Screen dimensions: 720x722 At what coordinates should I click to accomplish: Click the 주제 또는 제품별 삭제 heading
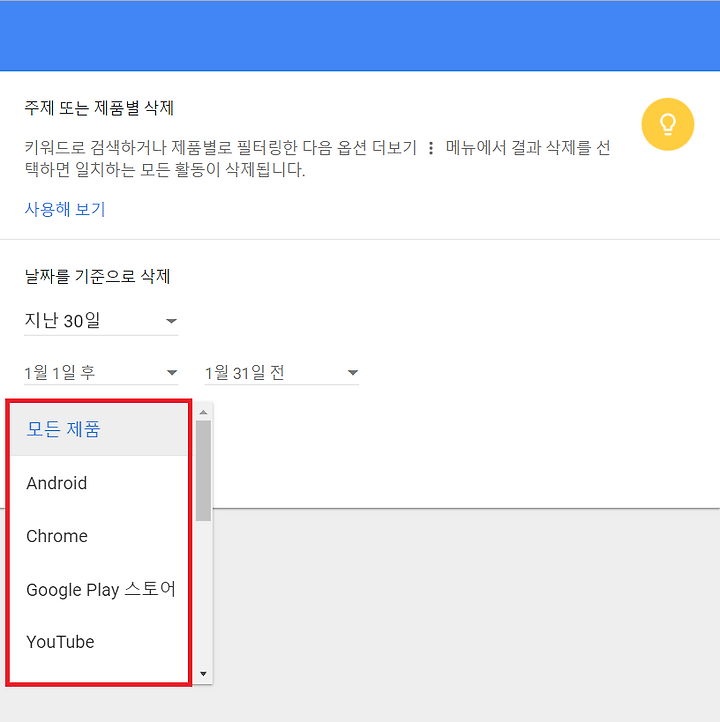(99, 108)
